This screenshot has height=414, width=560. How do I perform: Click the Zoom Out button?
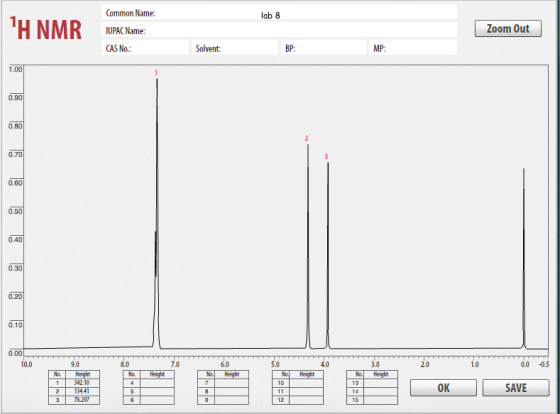click(x=508, y=29)
